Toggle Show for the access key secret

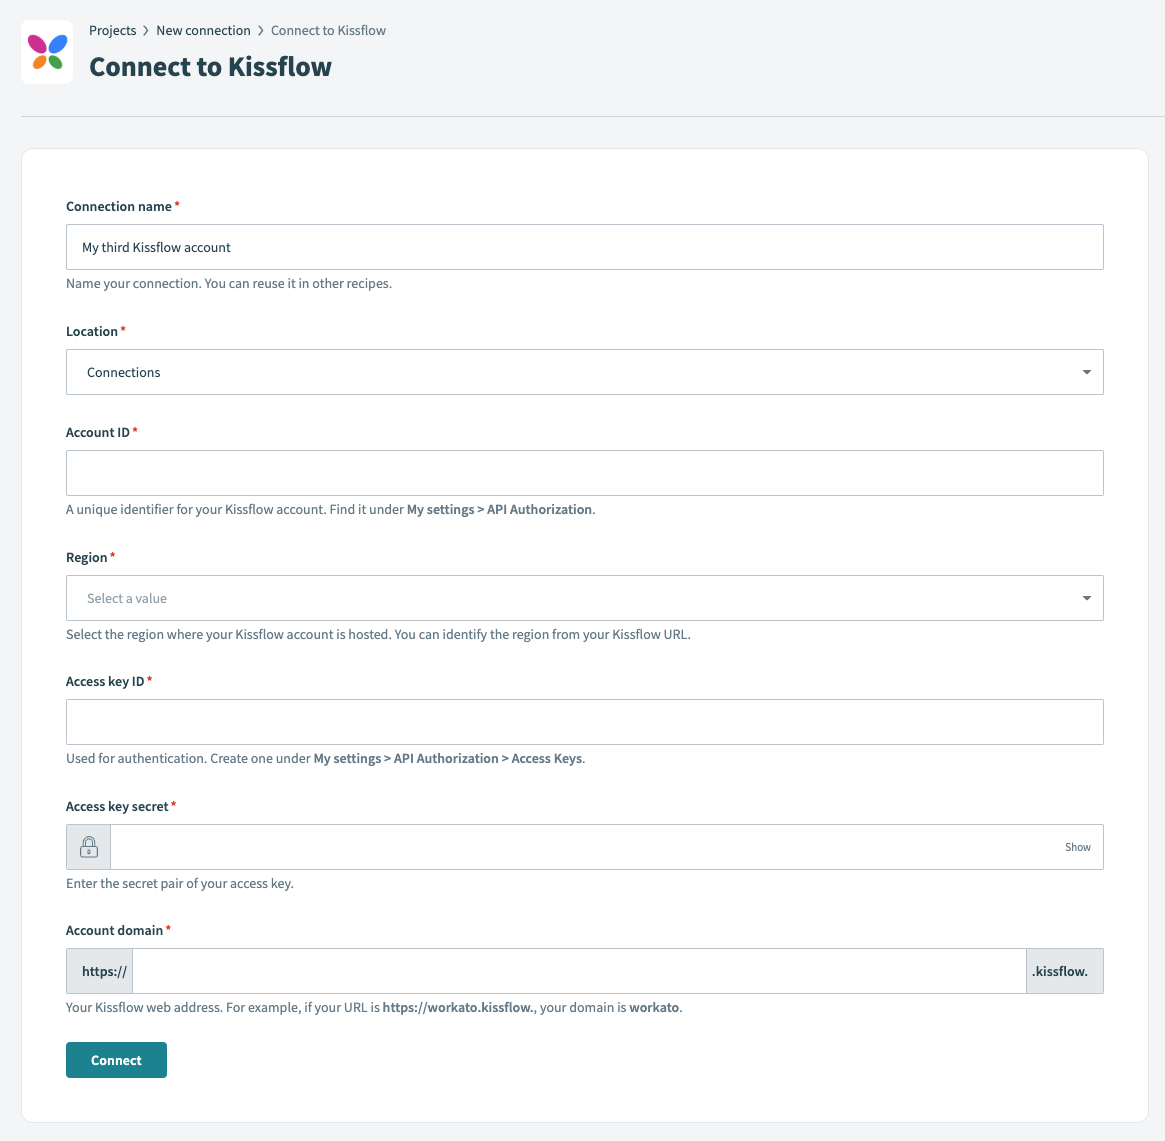[x=1077, y=847]
